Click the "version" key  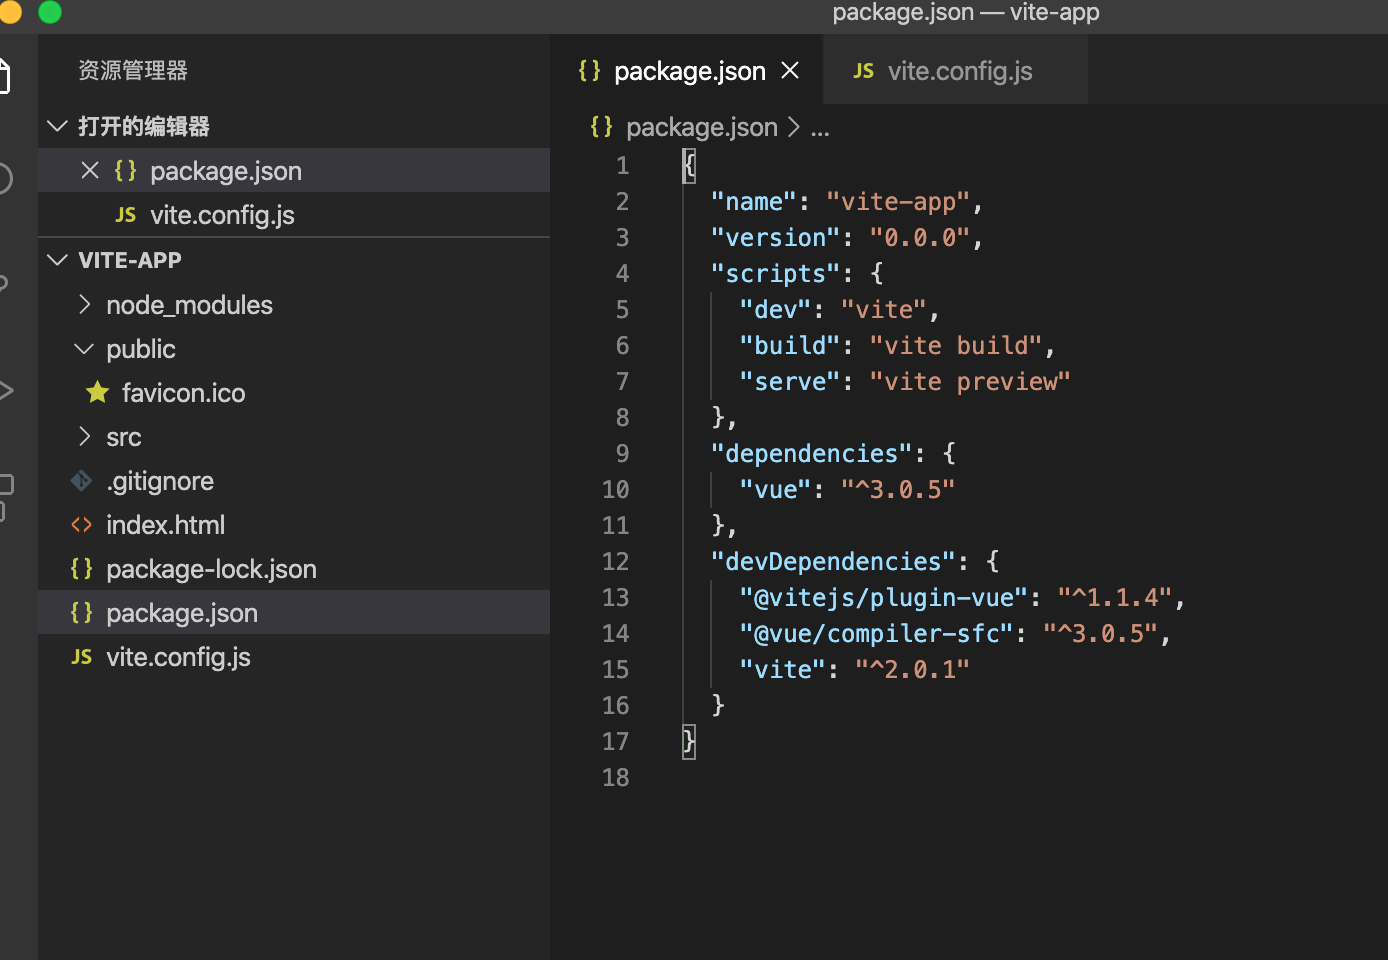tap(776, 238)
